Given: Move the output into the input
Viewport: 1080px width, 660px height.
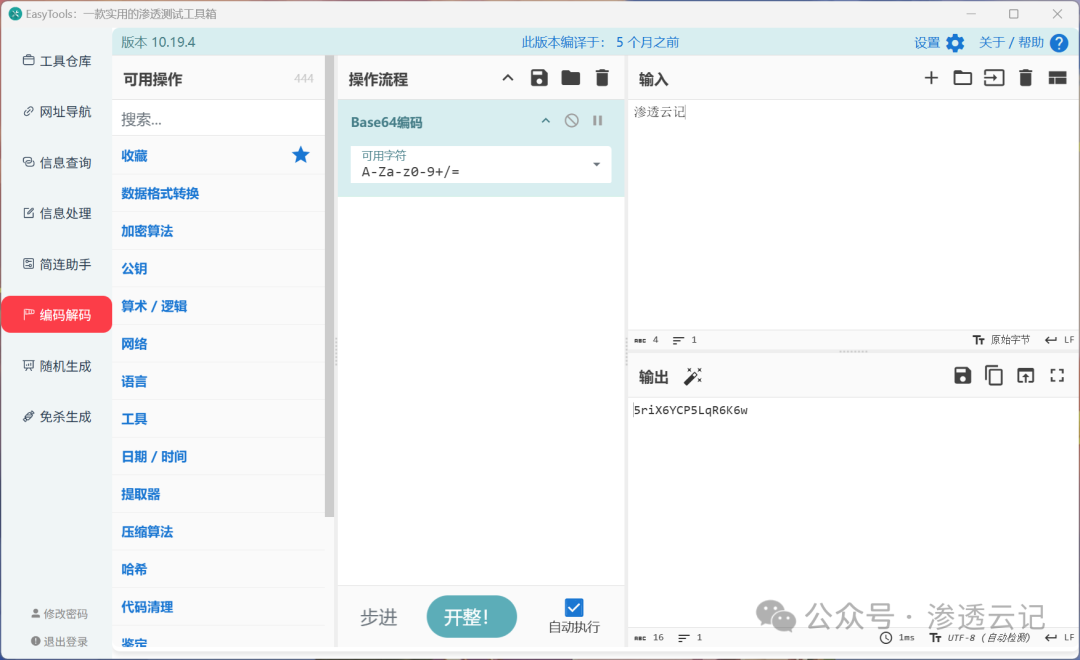Looking at the screenshot, I should tap(1026, 375).
